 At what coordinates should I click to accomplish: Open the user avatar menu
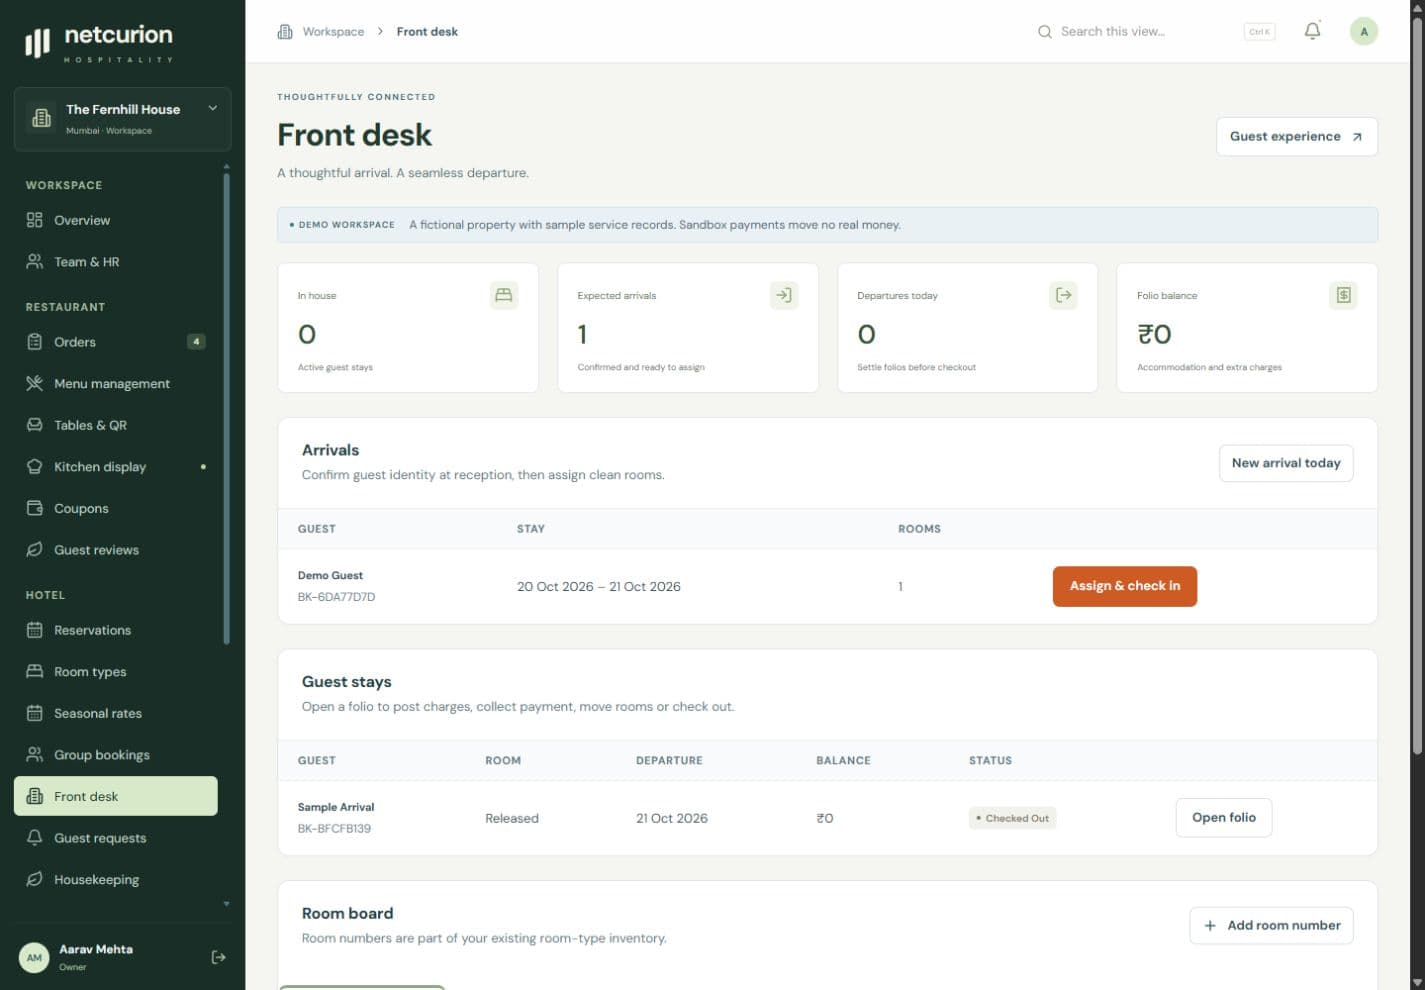1364,31
